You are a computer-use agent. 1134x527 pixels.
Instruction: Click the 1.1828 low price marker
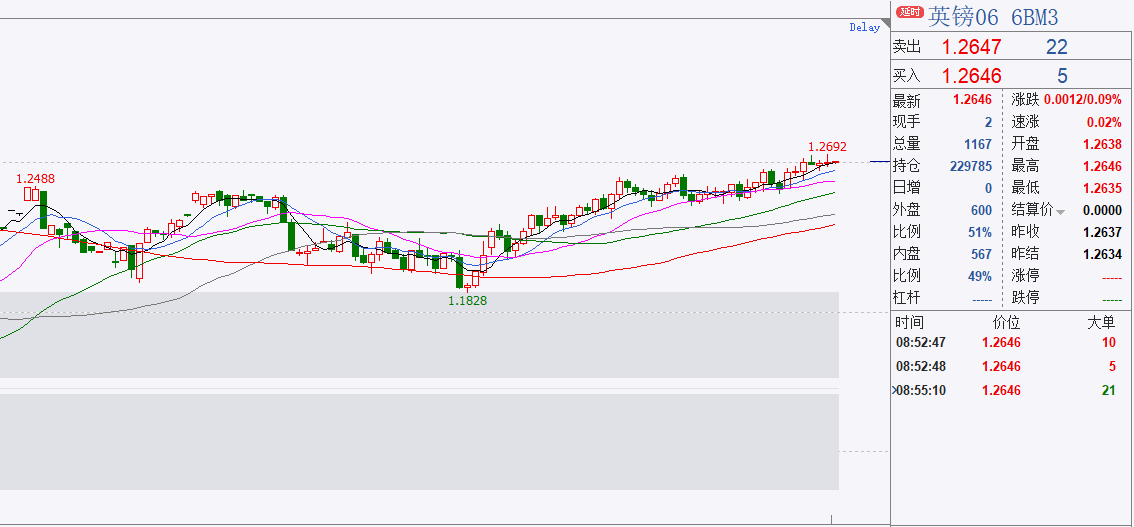coord(467,300)
